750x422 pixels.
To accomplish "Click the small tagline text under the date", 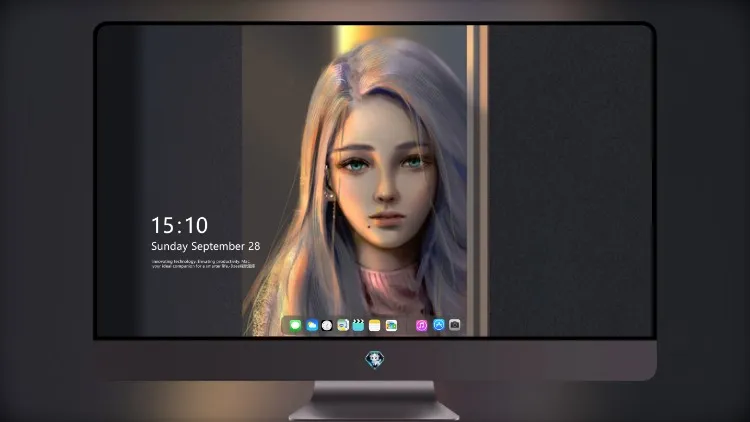I will coord(203,264).
